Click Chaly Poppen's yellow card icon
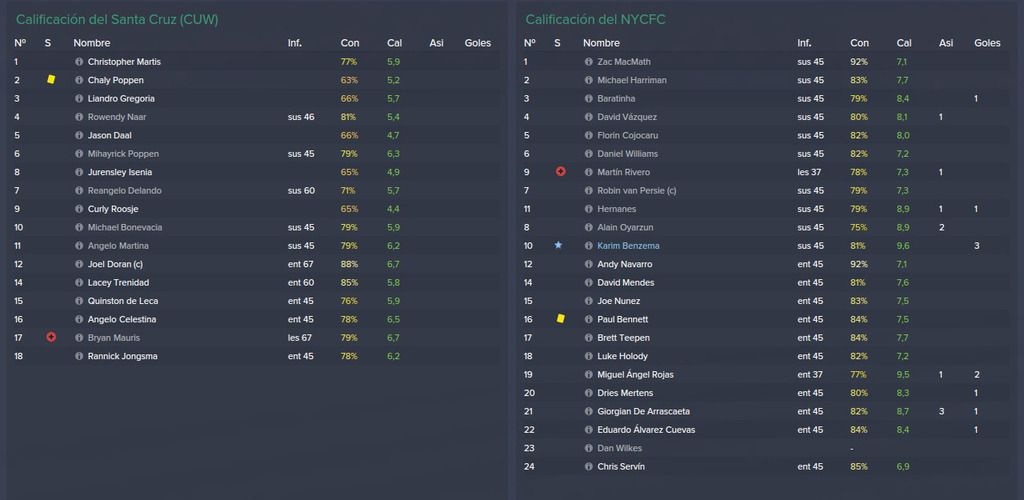 (x=51, y=80)
